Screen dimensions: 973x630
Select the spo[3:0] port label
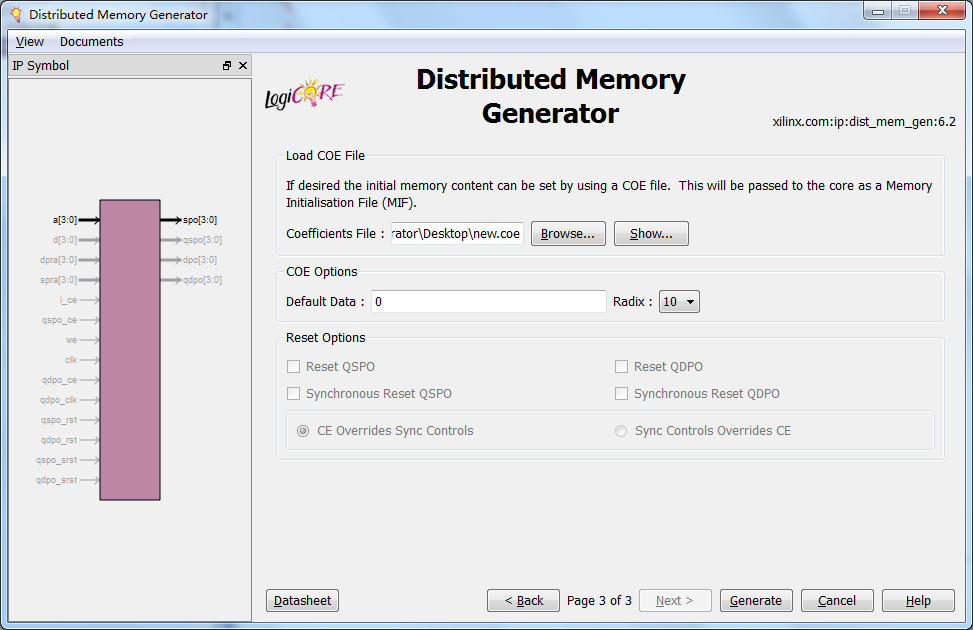(x=200, y=220)
